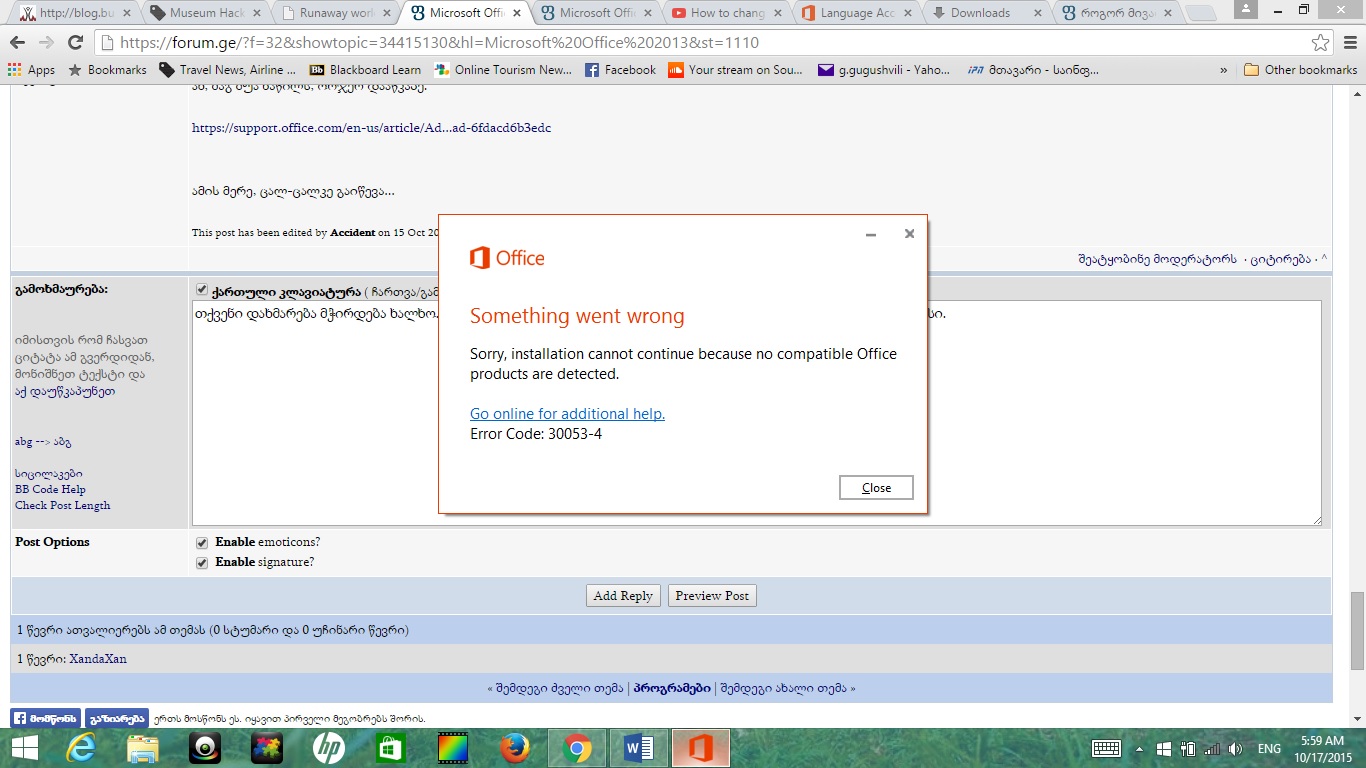Viewport: 1366px width, 768px height.
Task: Open the Bookmarks star folder
Action: click(107, 70)
